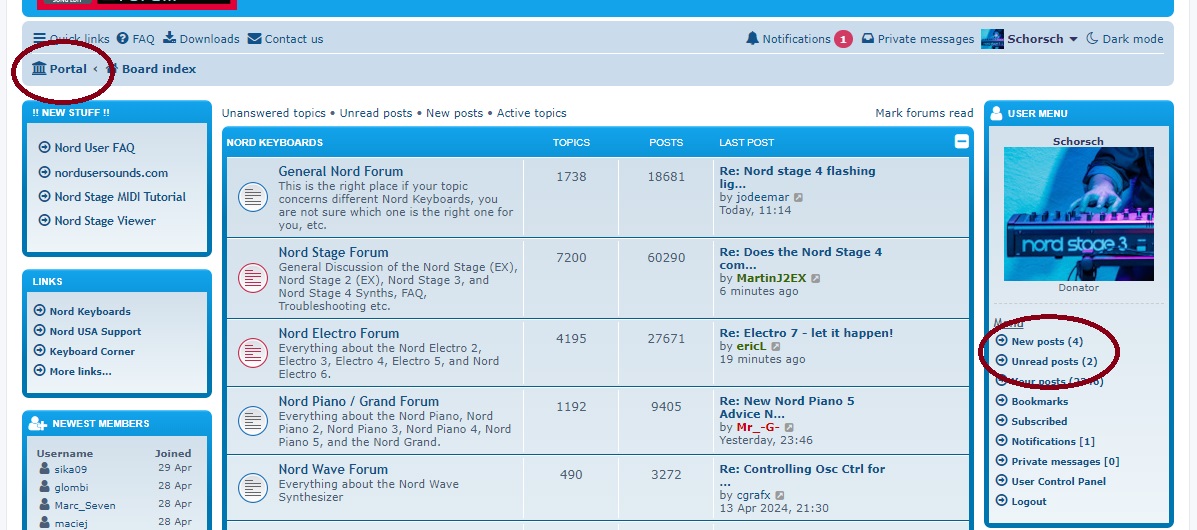Go to the Portal page
The image size is (1197, 530).
tap(60, 69)
